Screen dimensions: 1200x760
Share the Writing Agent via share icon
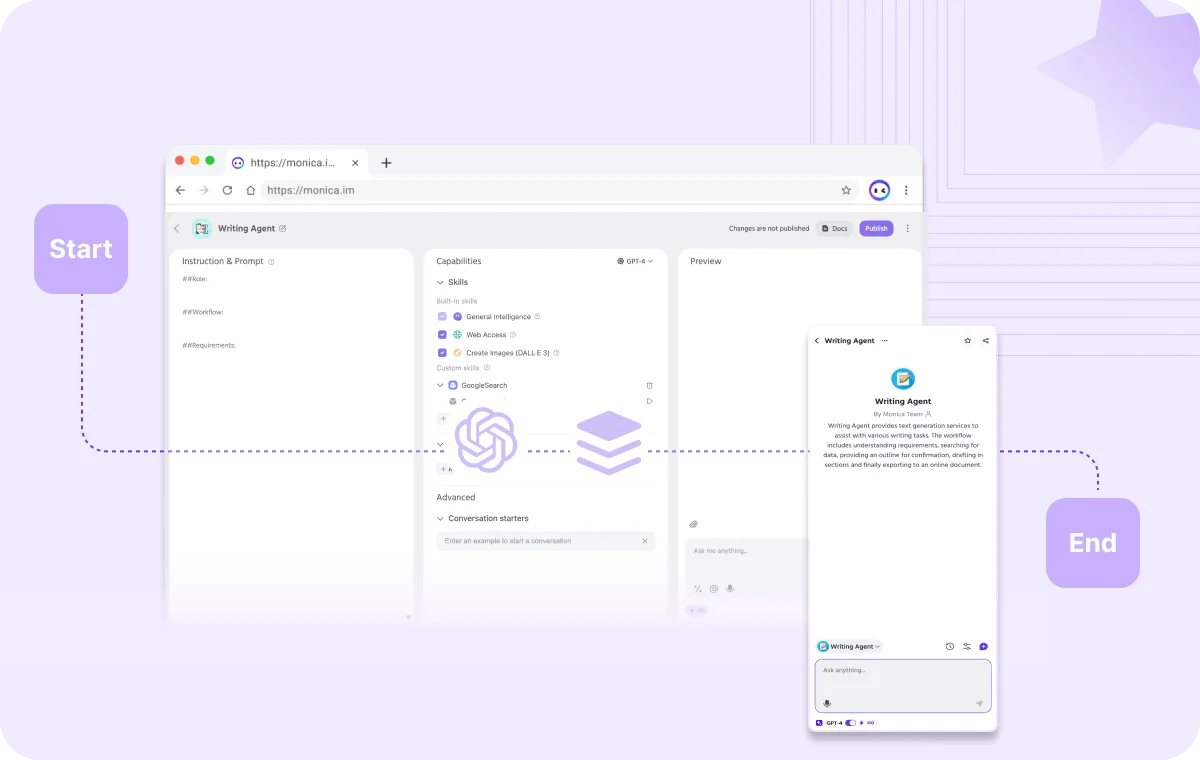[985, 341]
